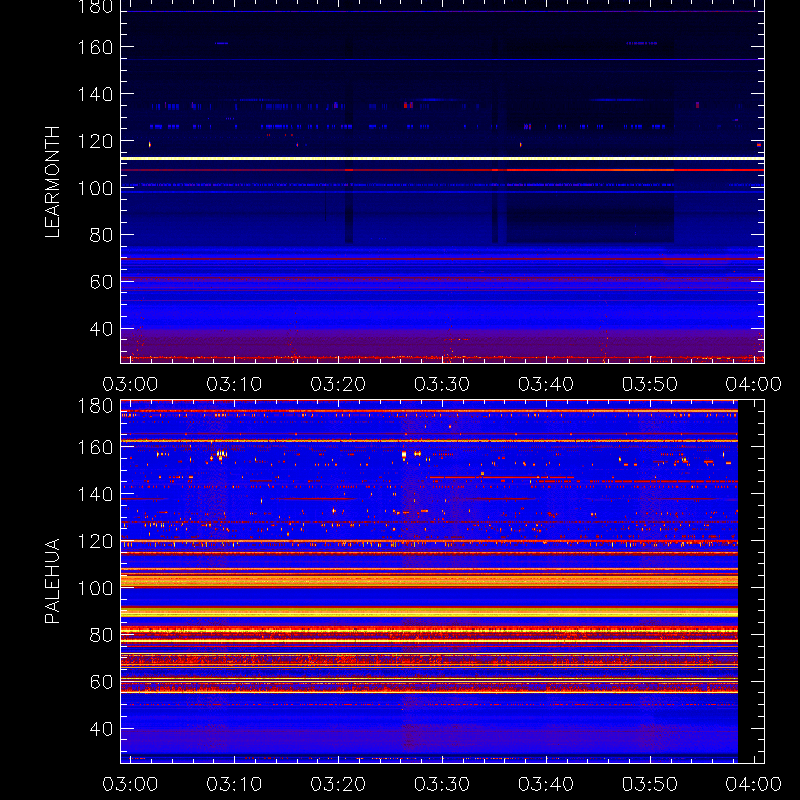Select the 03:10 time label of the Learmonth plot
The height and width of the screenshot is (800, 800).
click(234, 384)
